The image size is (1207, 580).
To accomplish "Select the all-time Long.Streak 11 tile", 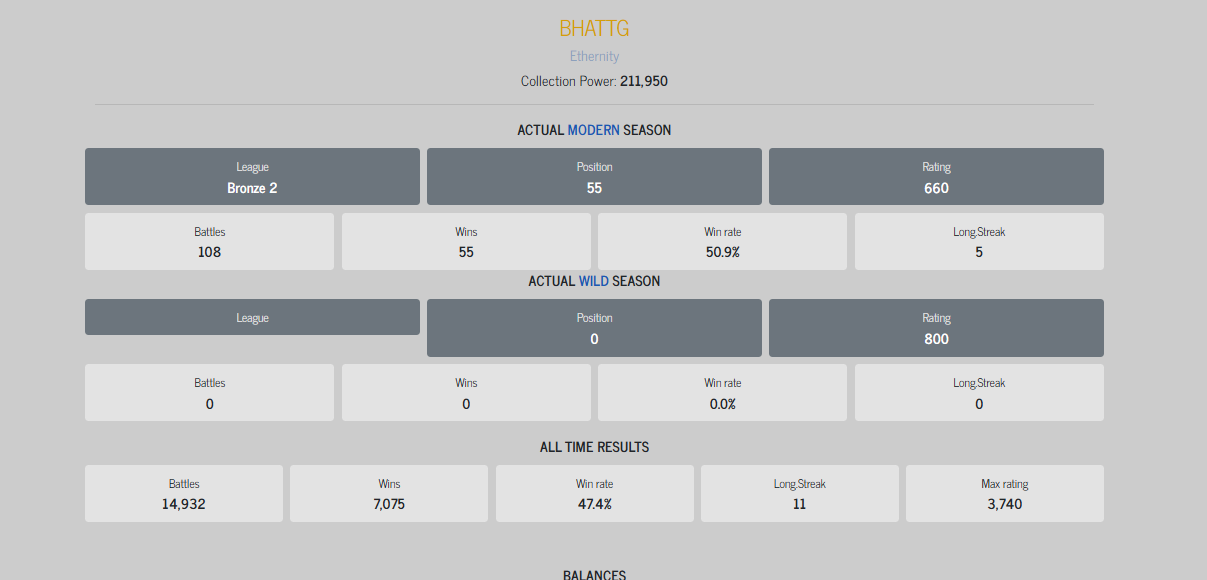I will [x=800, y=493].
